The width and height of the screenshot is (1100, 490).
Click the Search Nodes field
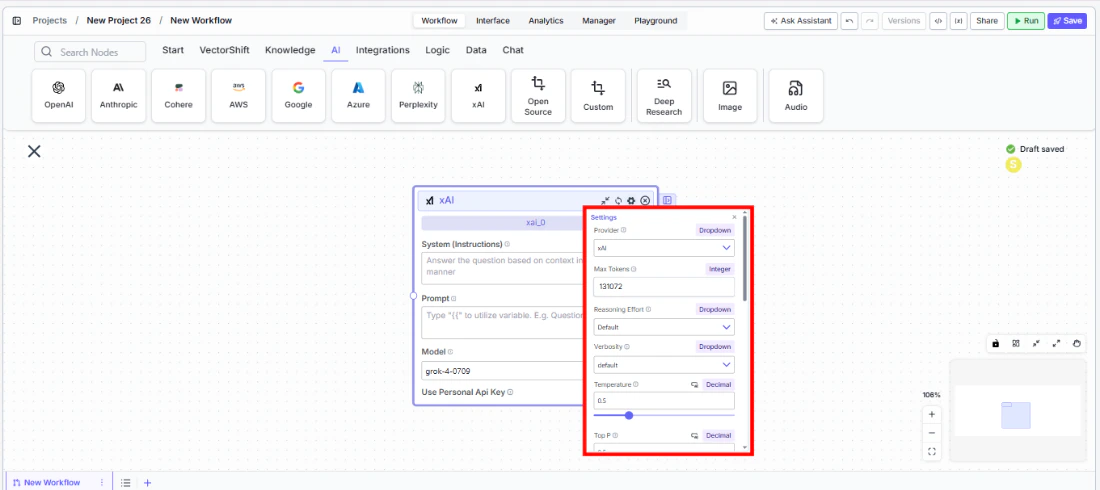[x=90, y=52]
